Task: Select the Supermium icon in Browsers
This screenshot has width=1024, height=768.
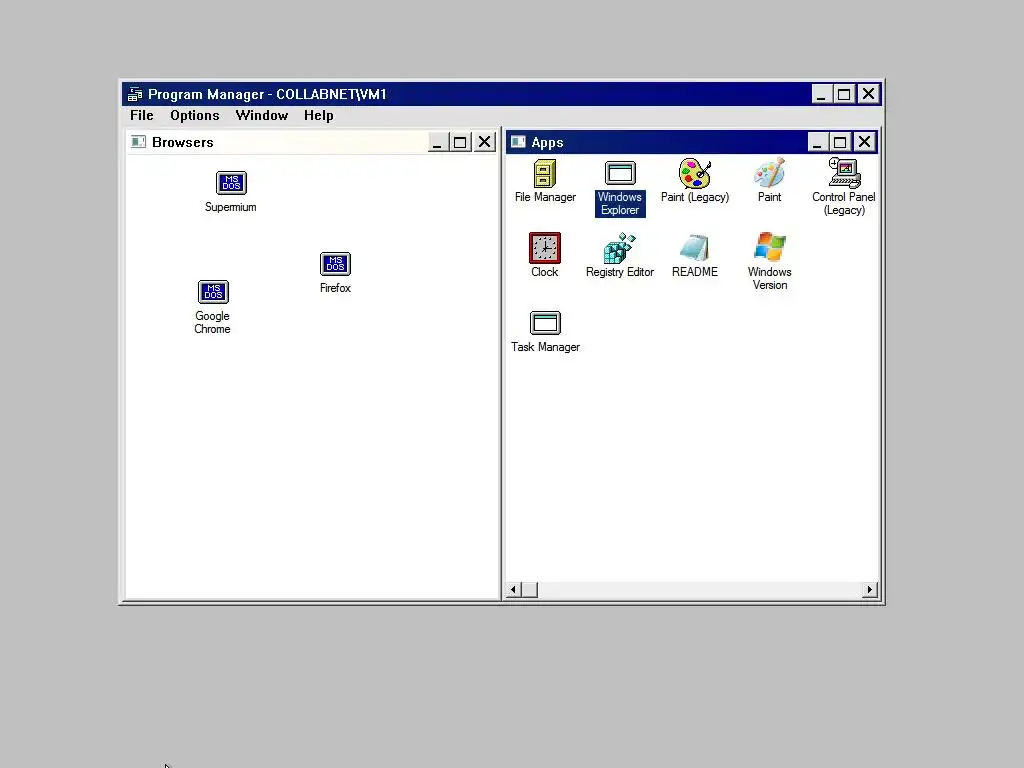Action: [x=231, y=183]
